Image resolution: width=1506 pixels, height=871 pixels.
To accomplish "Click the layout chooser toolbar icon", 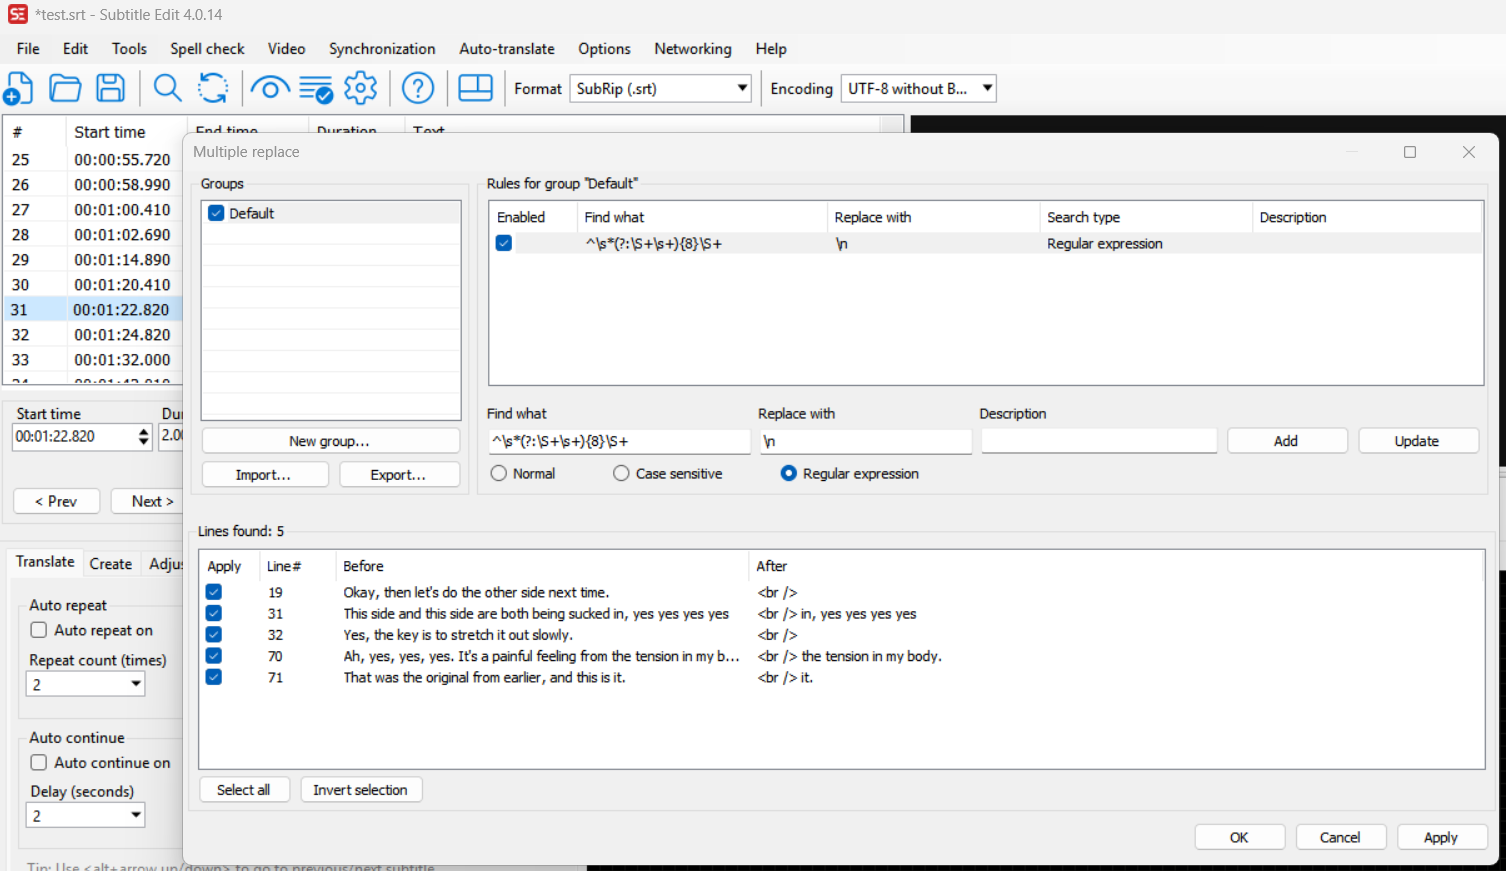I will coord(475,88).
